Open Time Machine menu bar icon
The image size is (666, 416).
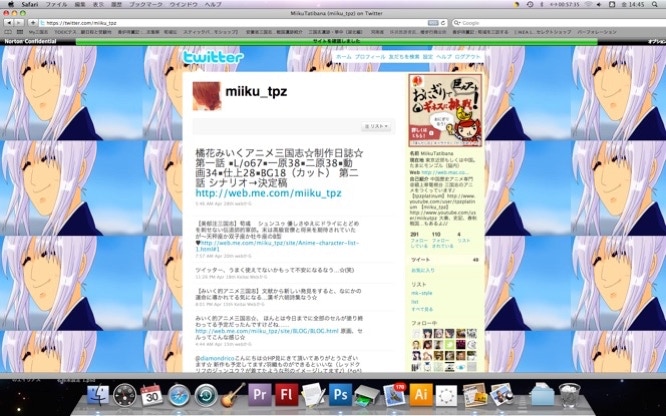click(530, 4)
